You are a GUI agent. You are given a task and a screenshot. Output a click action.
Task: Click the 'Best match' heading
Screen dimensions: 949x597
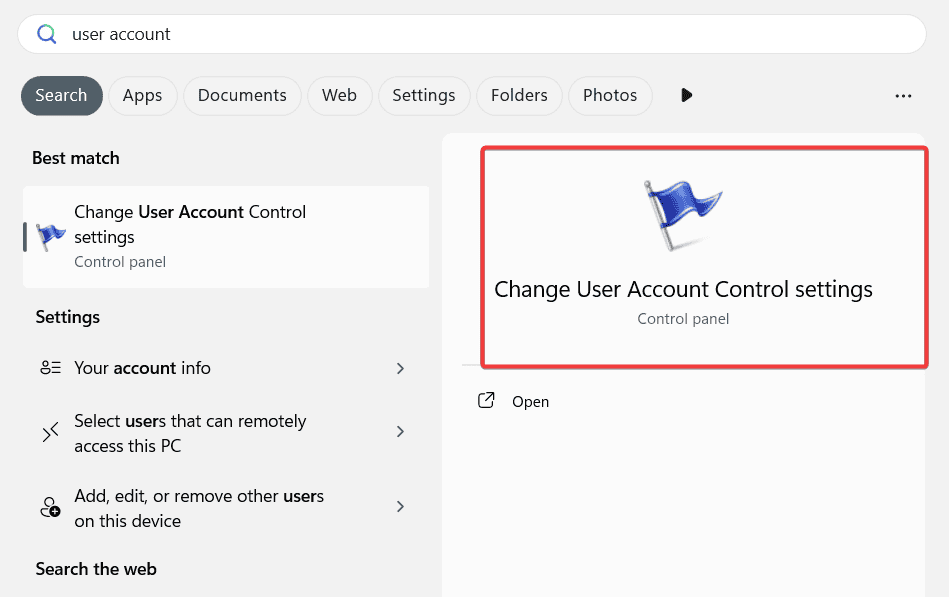click(x=76, y=158)
